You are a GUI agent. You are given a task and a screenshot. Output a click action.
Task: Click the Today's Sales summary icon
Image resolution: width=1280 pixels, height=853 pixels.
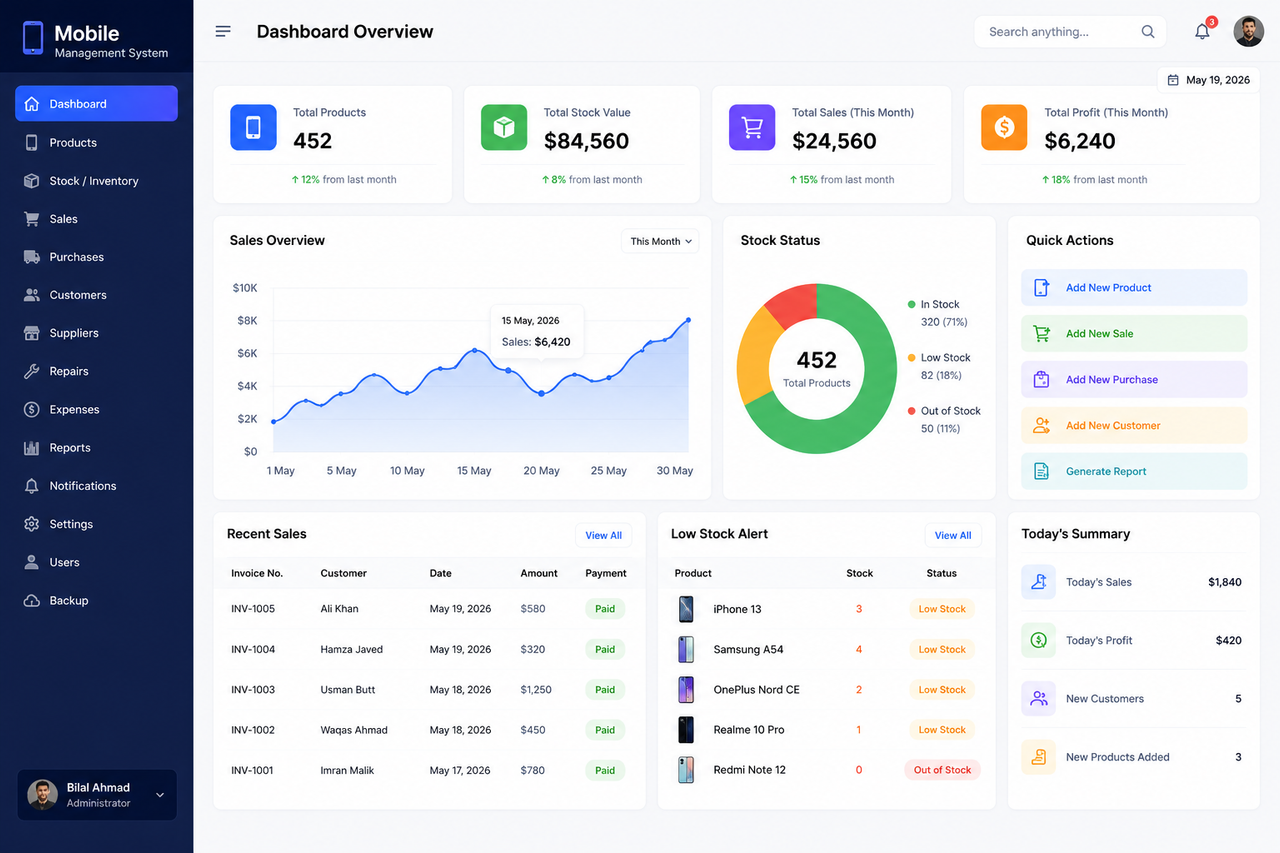1039,582
